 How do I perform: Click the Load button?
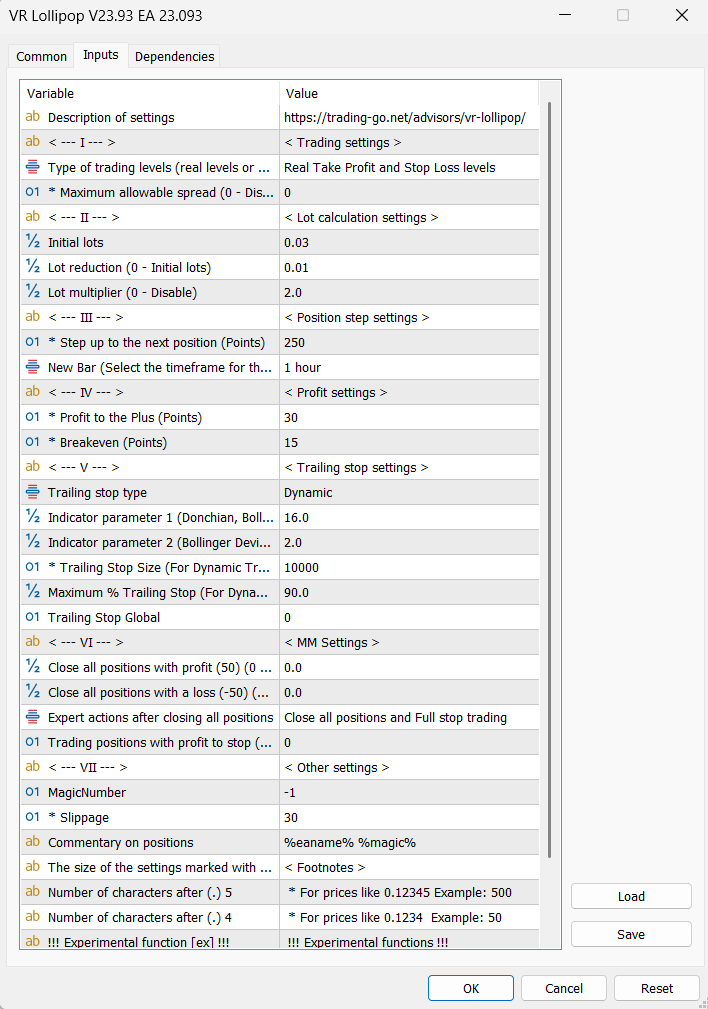click(x=631, y=896)
